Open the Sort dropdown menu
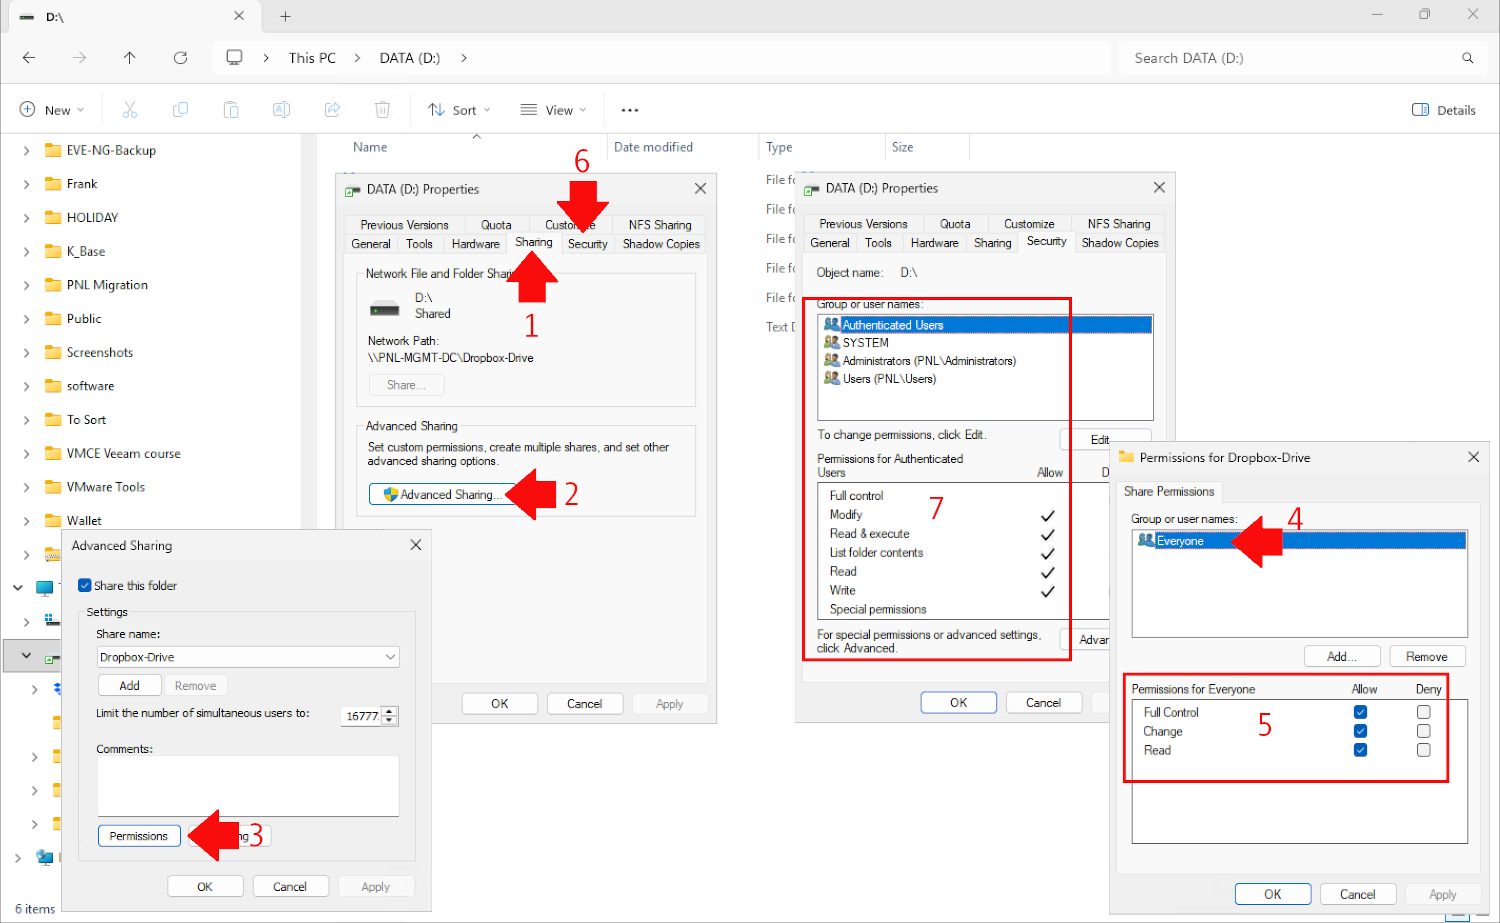Viewport: 1500px width, 923px height. pos(459,110)
